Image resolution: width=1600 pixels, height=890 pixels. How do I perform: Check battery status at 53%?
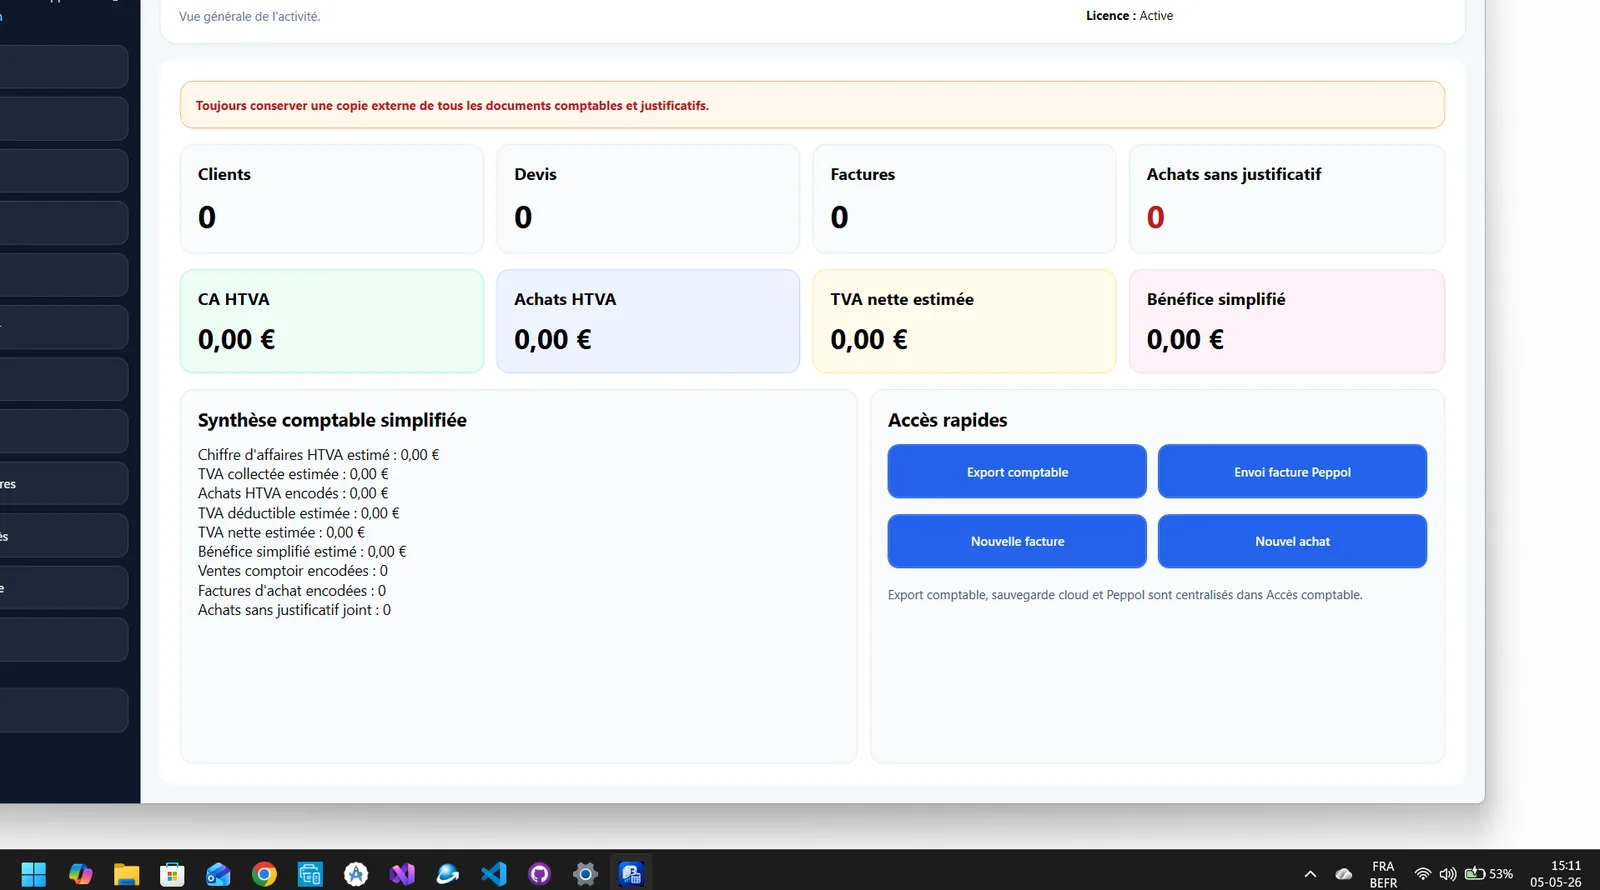click(1489, 874)
